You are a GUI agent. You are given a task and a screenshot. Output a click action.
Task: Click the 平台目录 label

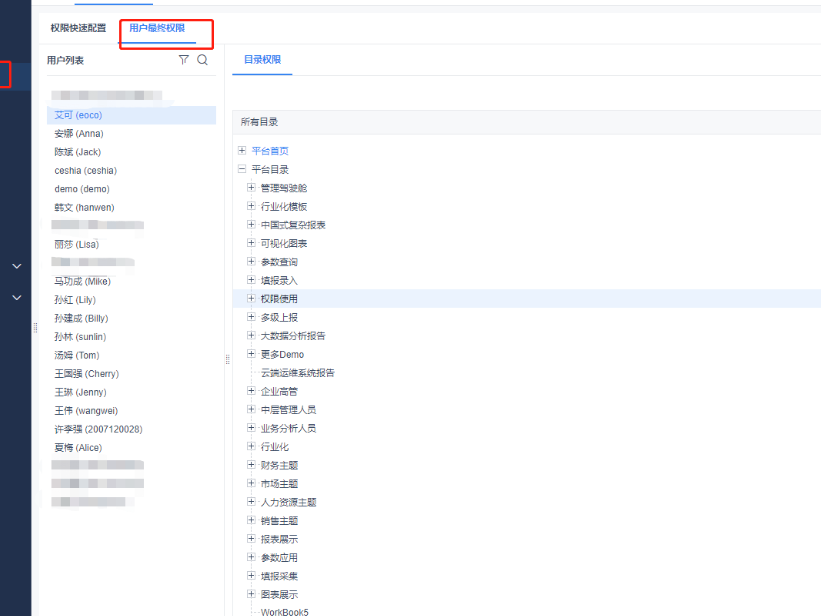[x=270, y=169]
